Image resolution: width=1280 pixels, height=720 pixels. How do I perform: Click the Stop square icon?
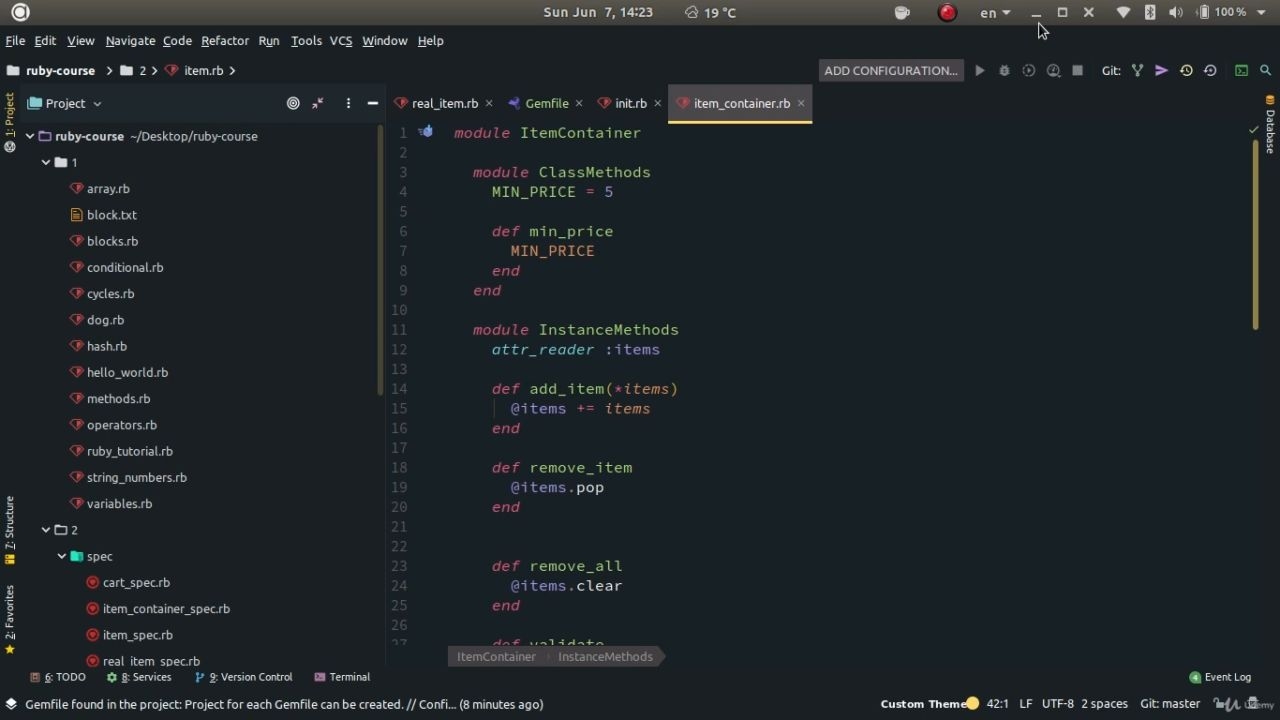point(1077,71)
